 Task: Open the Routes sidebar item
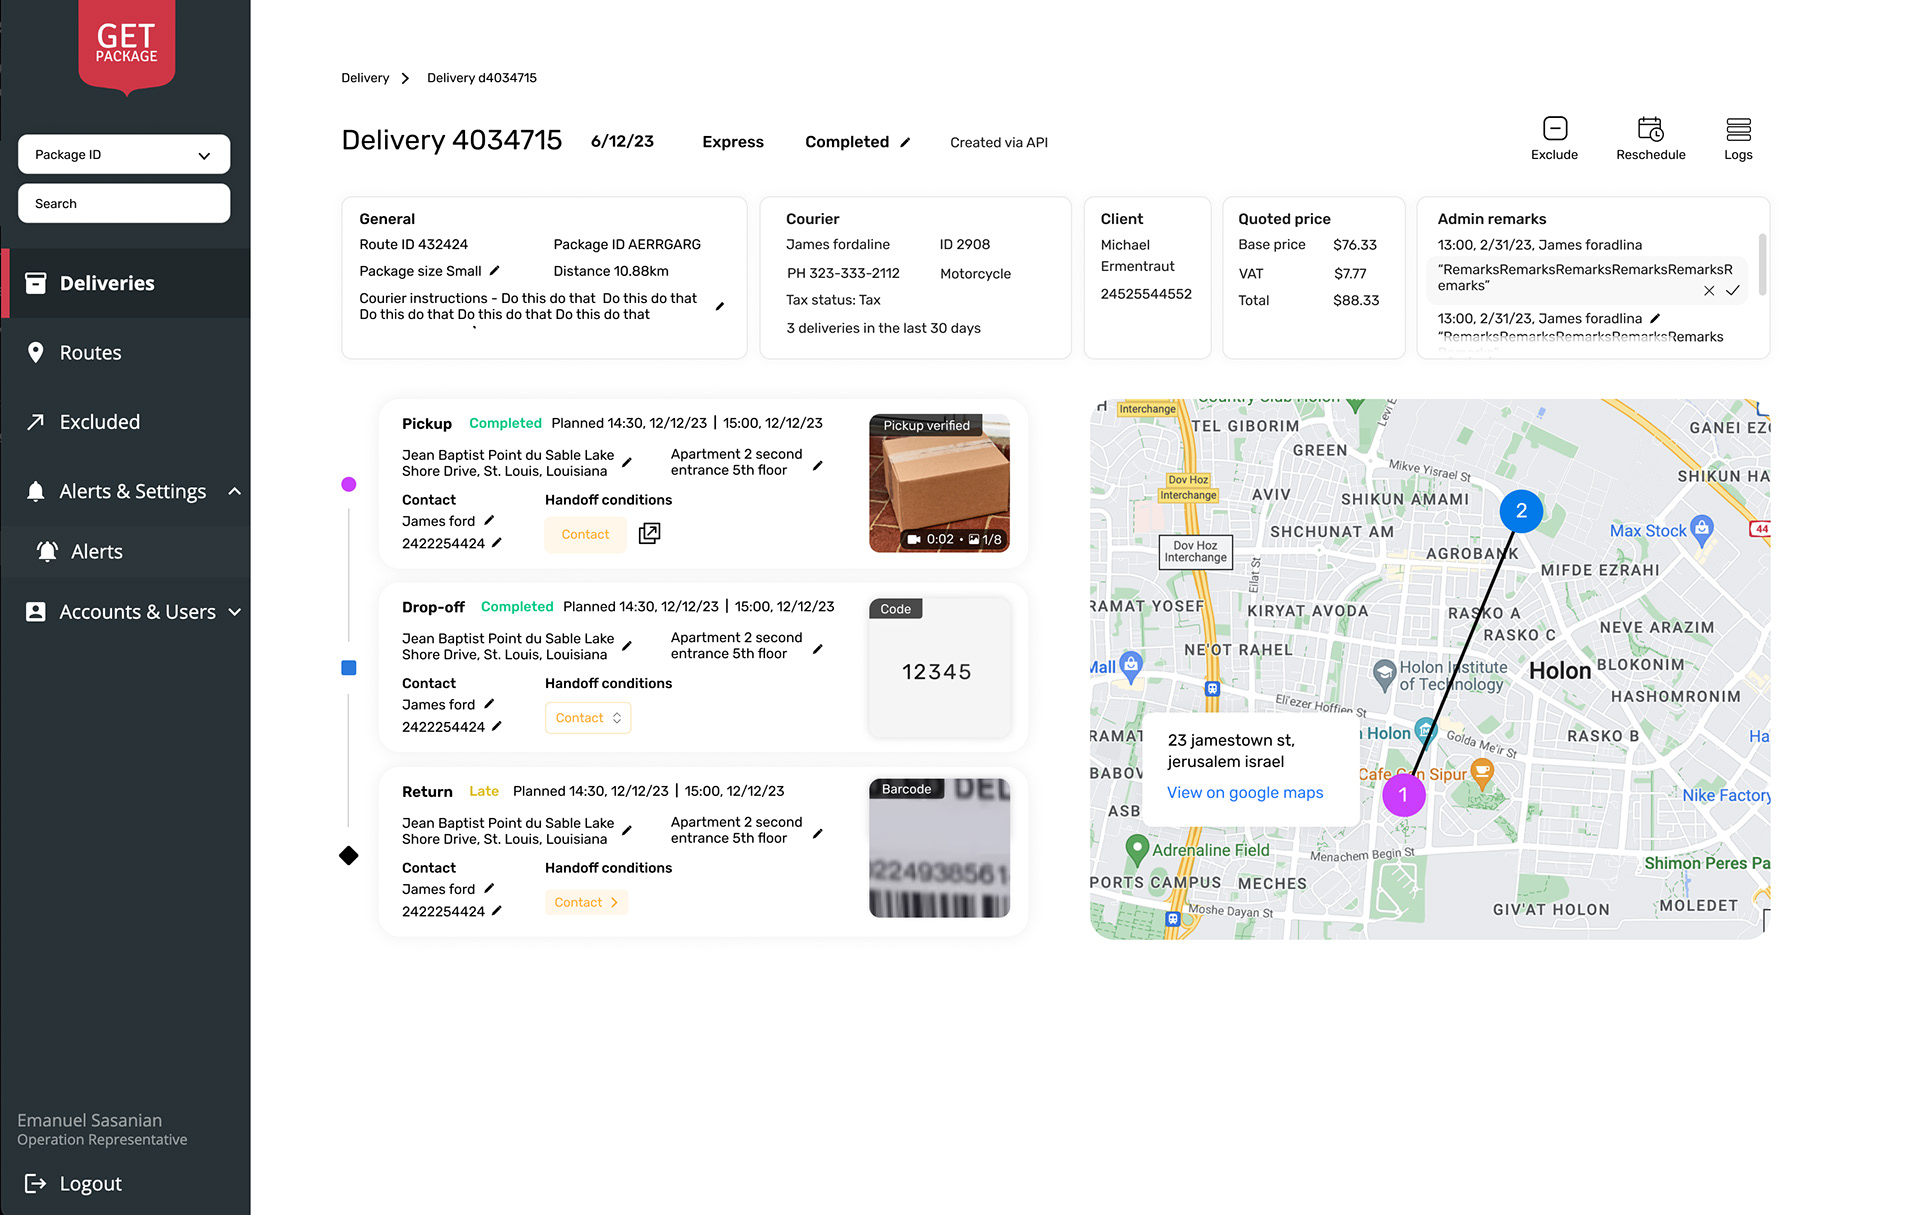(x=90, y=353)
